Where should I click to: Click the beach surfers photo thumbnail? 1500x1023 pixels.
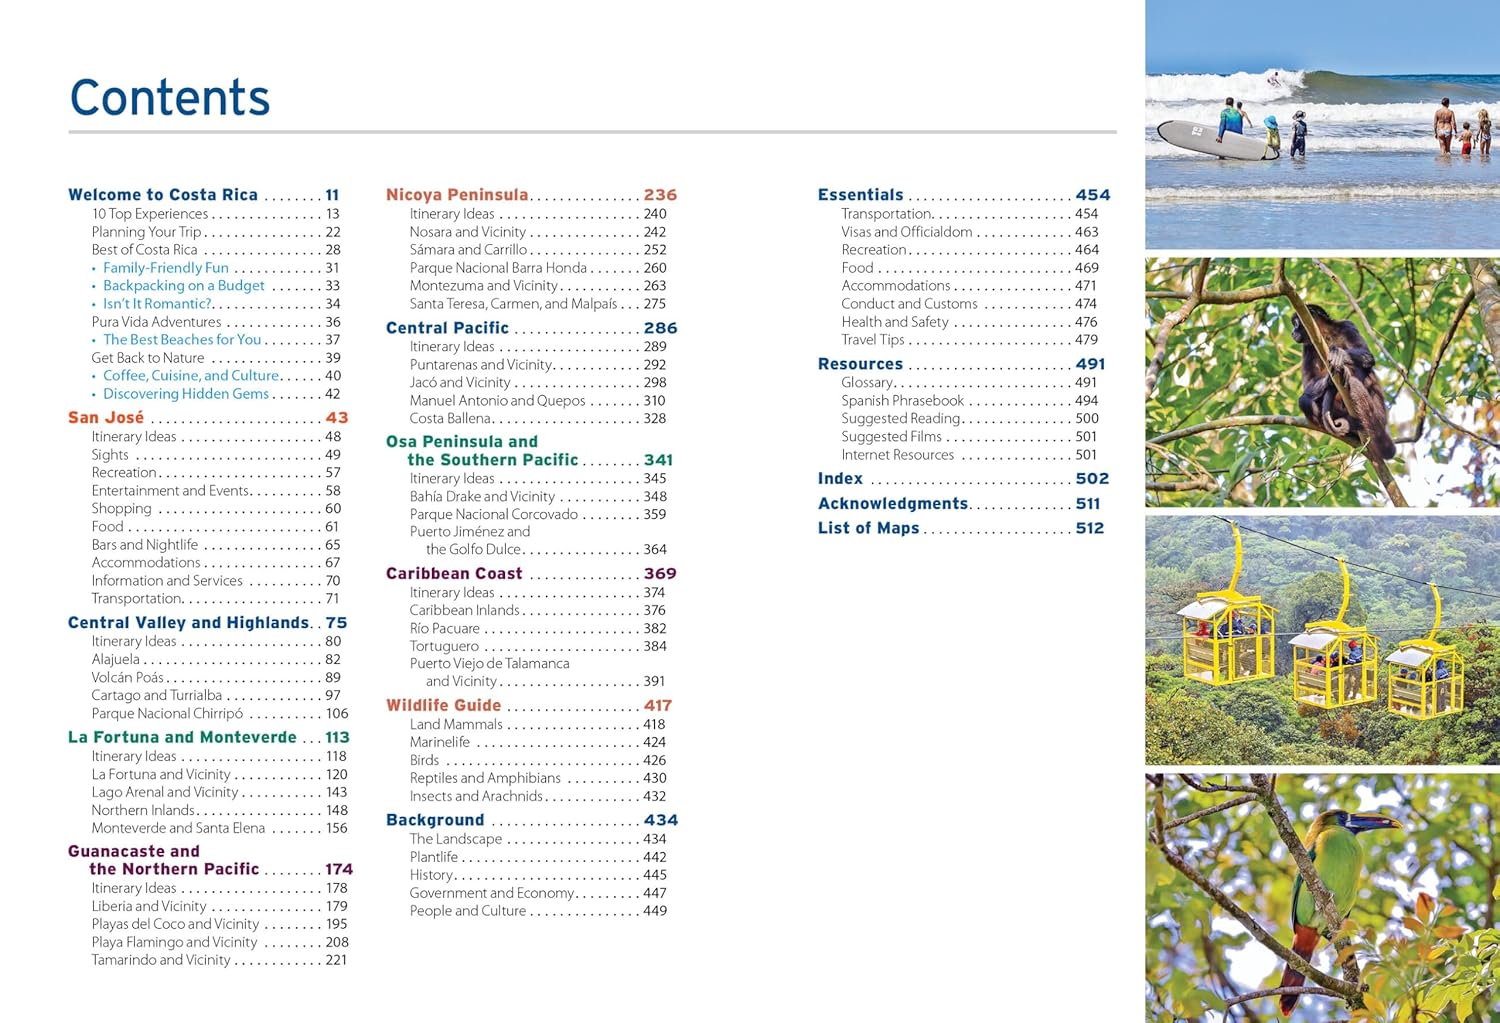[1322, 124]
